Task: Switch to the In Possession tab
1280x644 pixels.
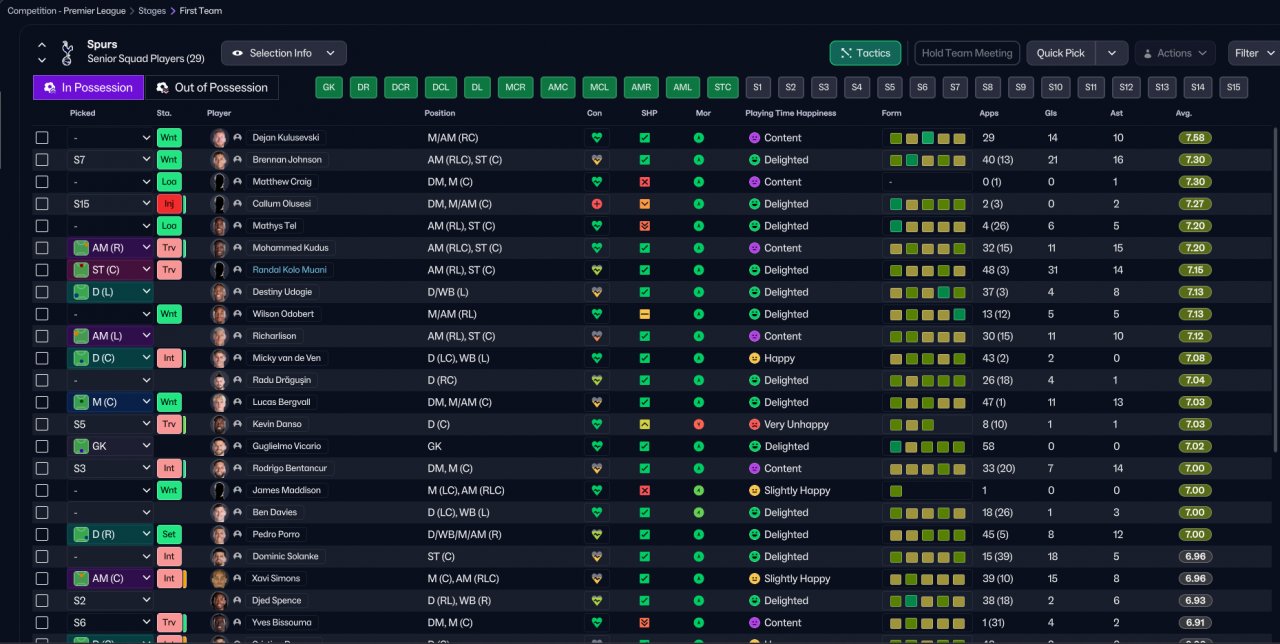Action: [88, 87]
